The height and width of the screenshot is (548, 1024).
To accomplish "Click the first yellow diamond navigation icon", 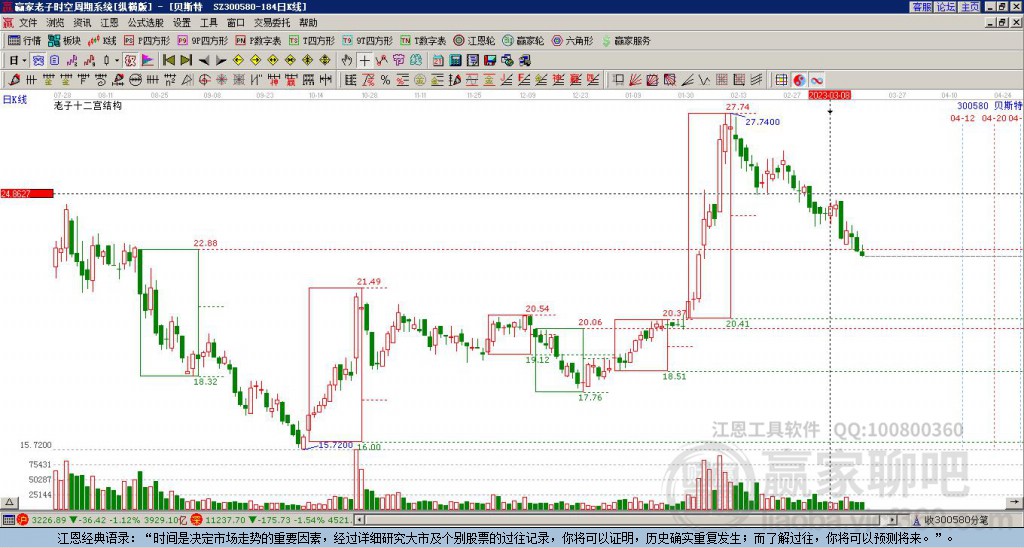I will (238, 61).
